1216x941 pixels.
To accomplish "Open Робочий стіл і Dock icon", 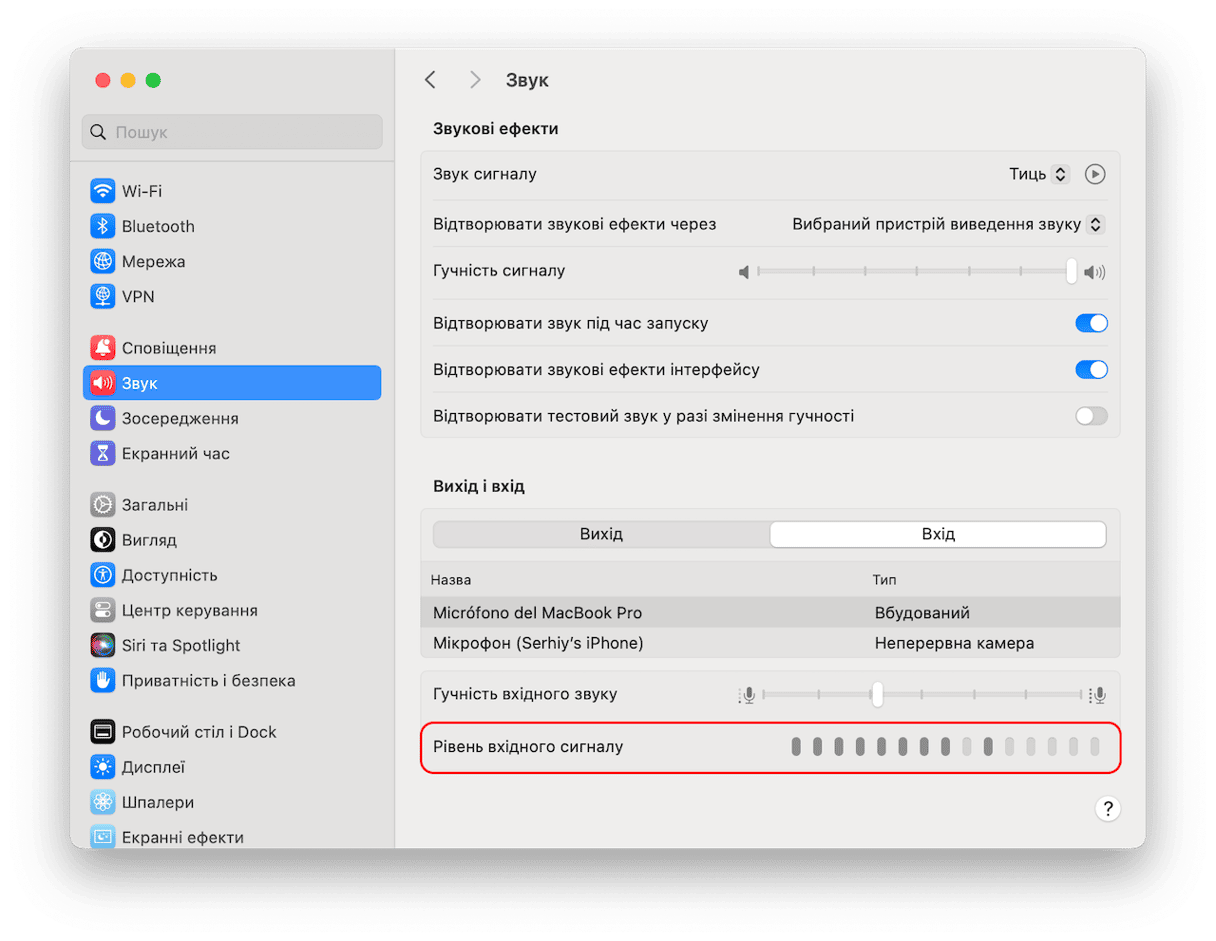I will (x=102, y=732).
